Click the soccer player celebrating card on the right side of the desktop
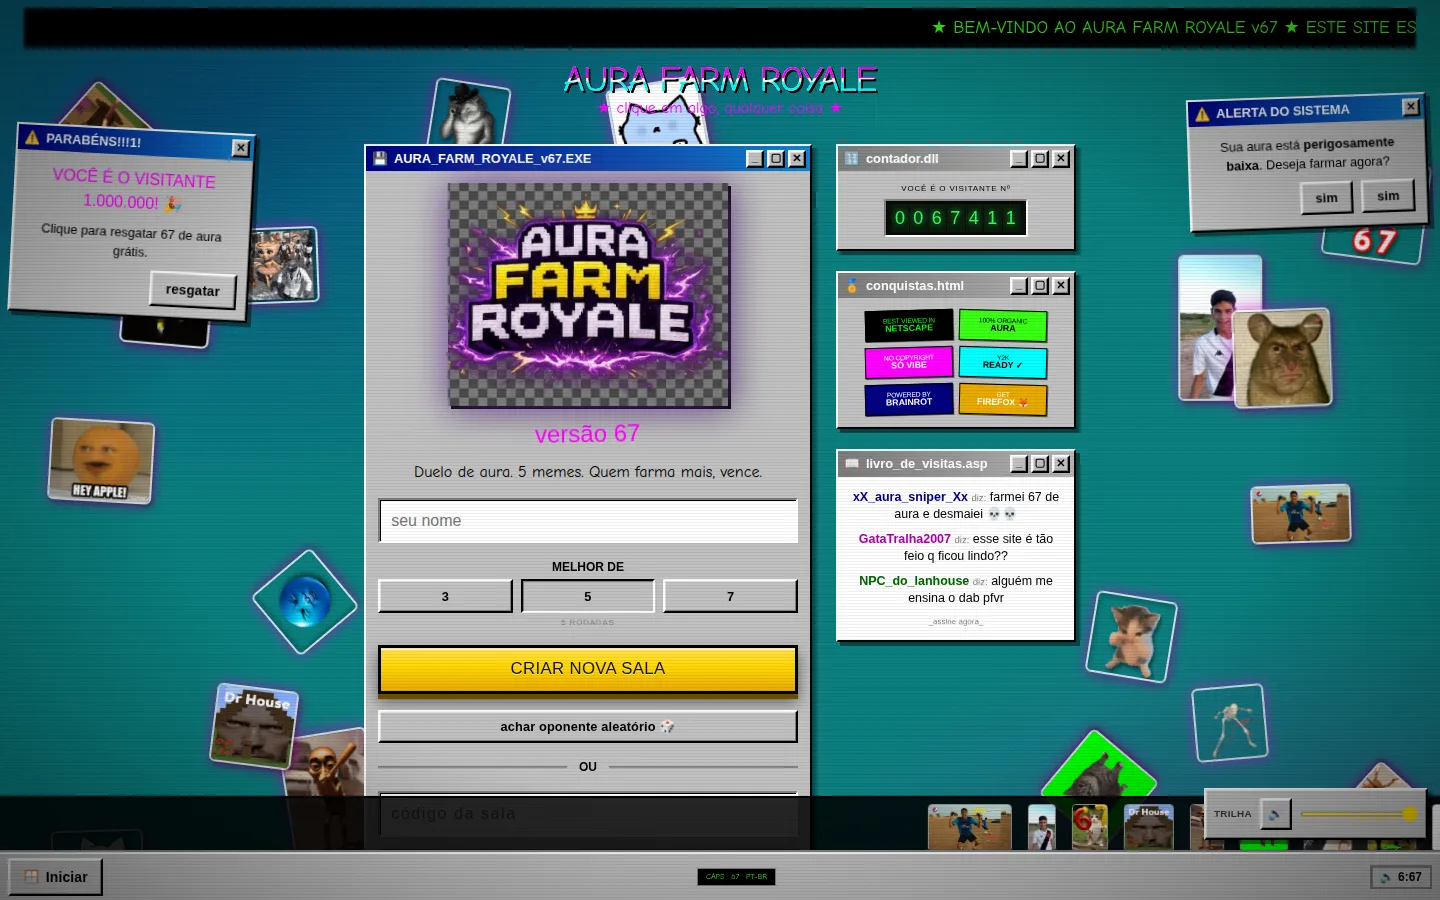Screen dimensions: 1440x900 [1301, 514]
